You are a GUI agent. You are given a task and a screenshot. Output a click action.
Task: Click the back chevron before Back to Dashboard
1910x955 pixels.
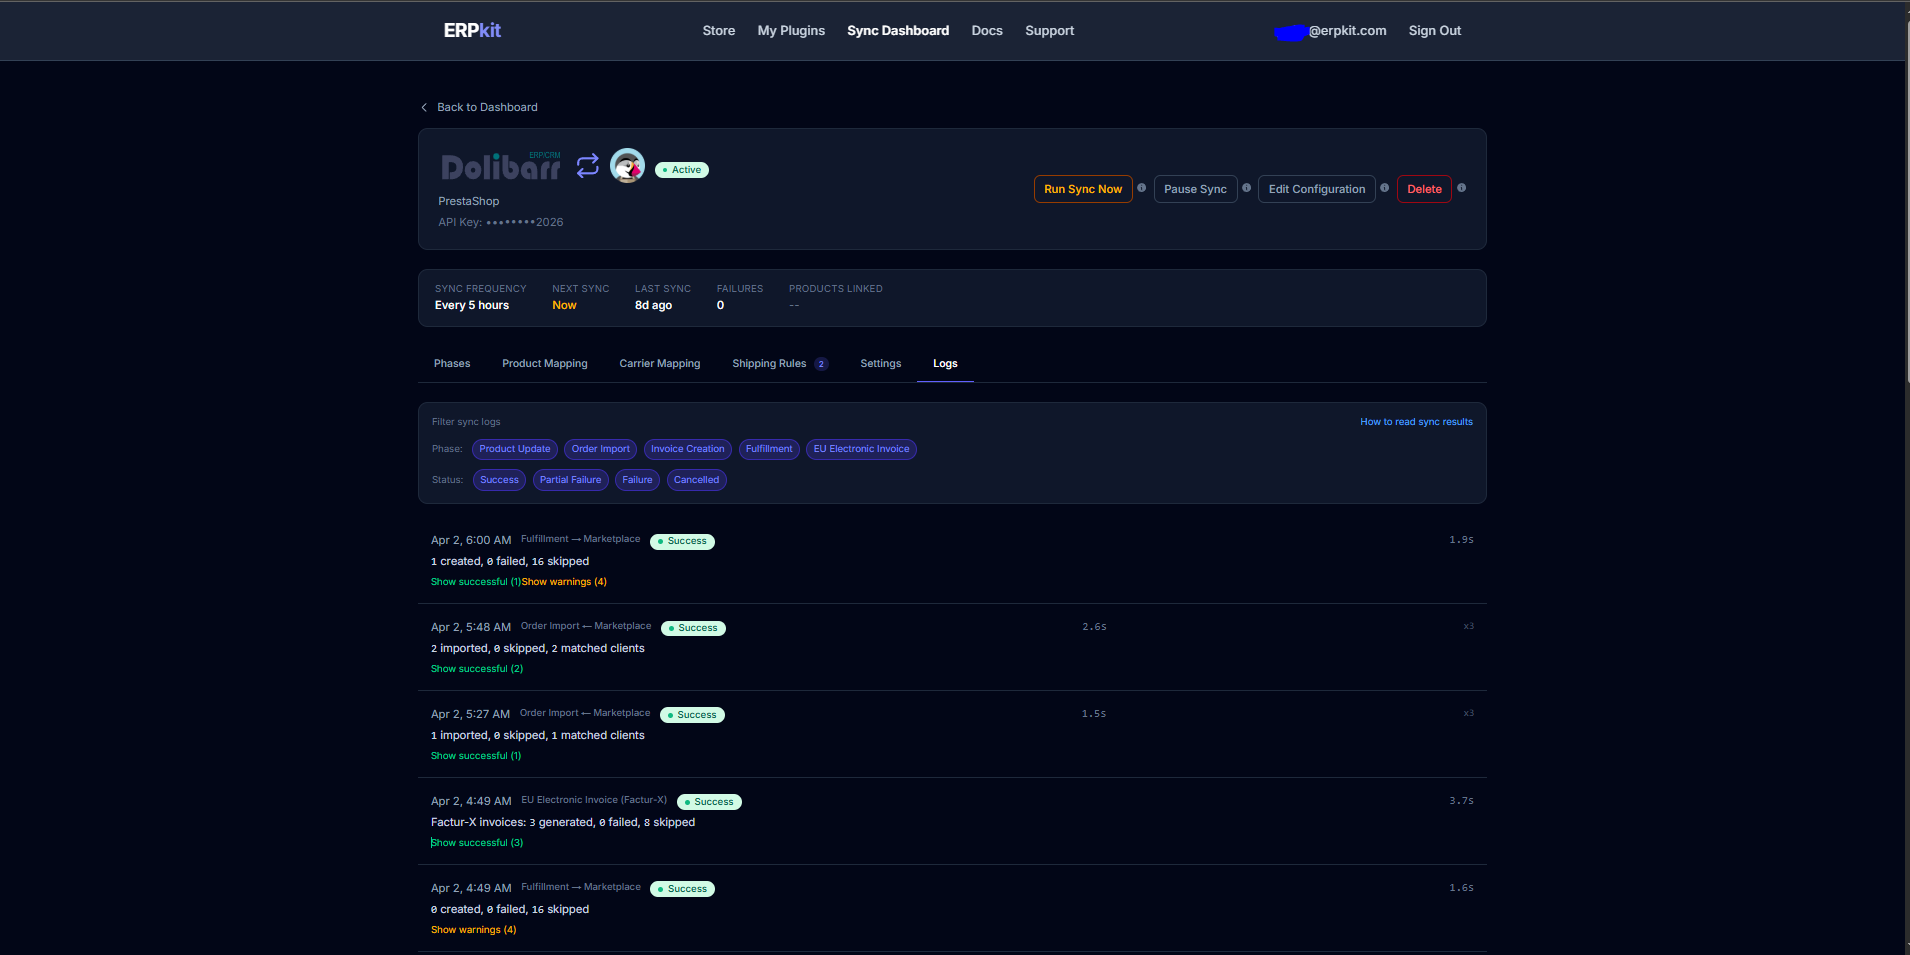[x=423, y=107]
